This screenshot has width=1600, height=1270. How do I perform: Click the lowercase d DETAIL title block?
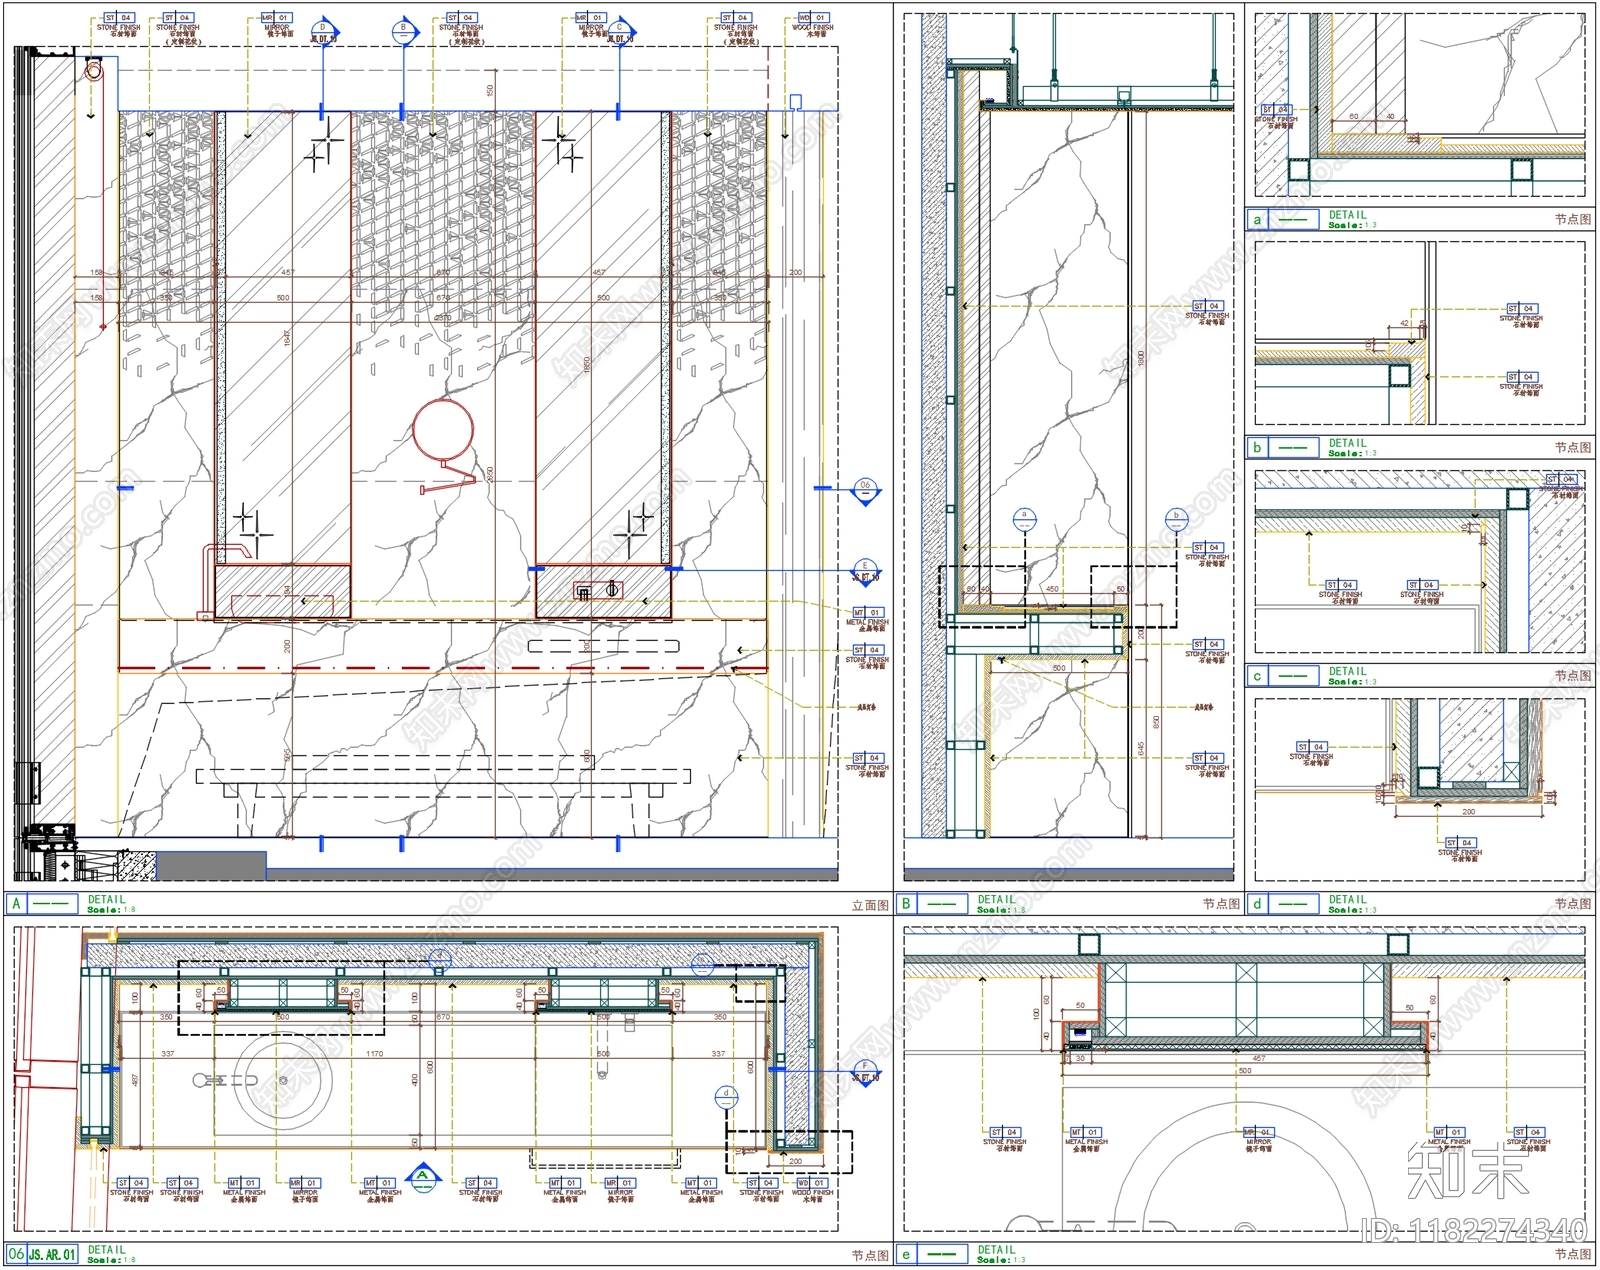tap(1313, 904)
